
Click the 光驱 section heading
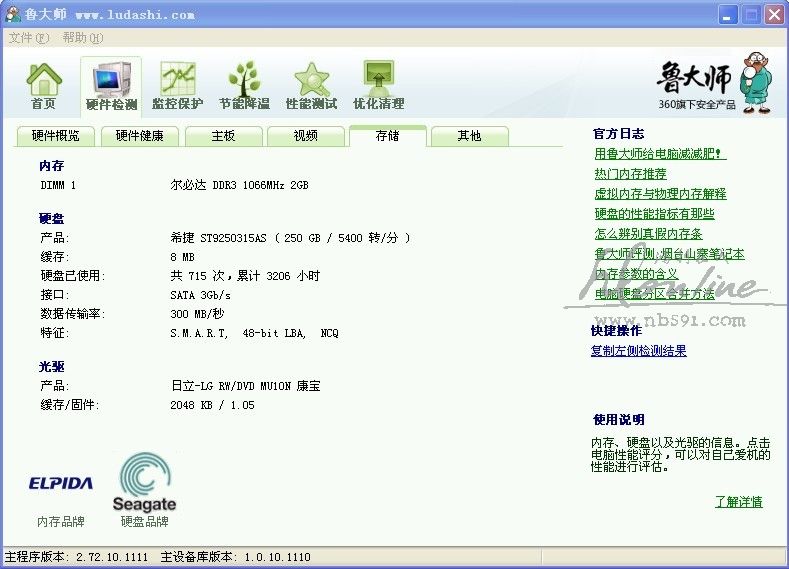coord(52,367)
